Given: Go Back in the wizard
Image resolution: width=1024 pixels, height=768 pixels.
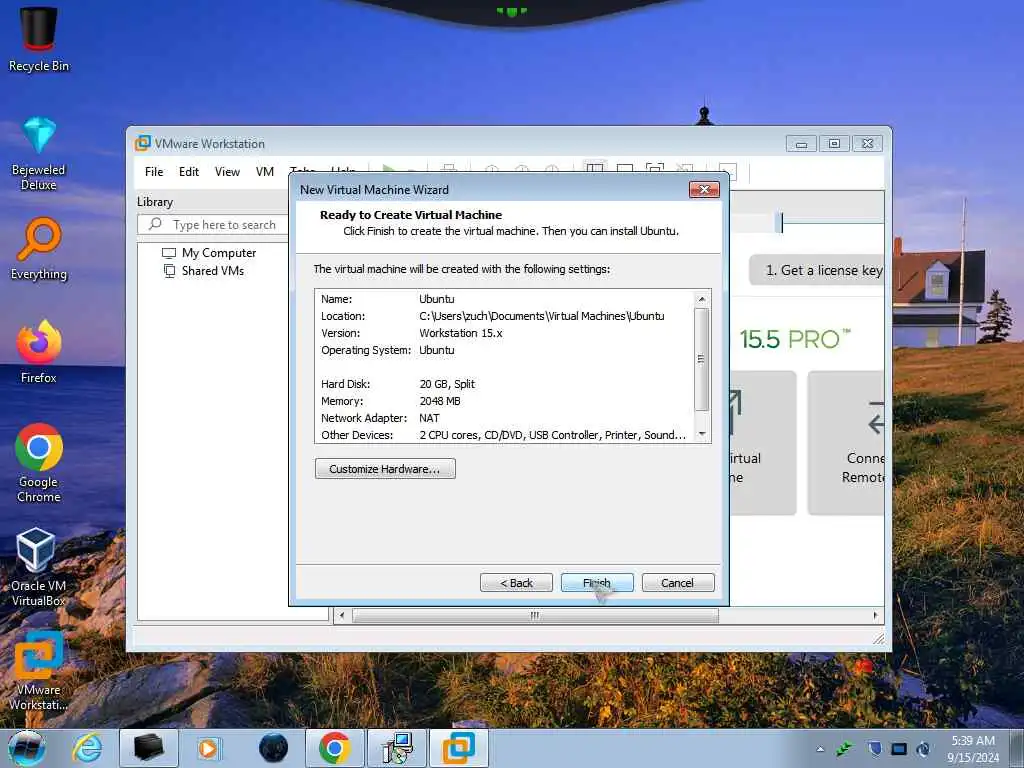Looking at the screenshot, I should (516, 583).
